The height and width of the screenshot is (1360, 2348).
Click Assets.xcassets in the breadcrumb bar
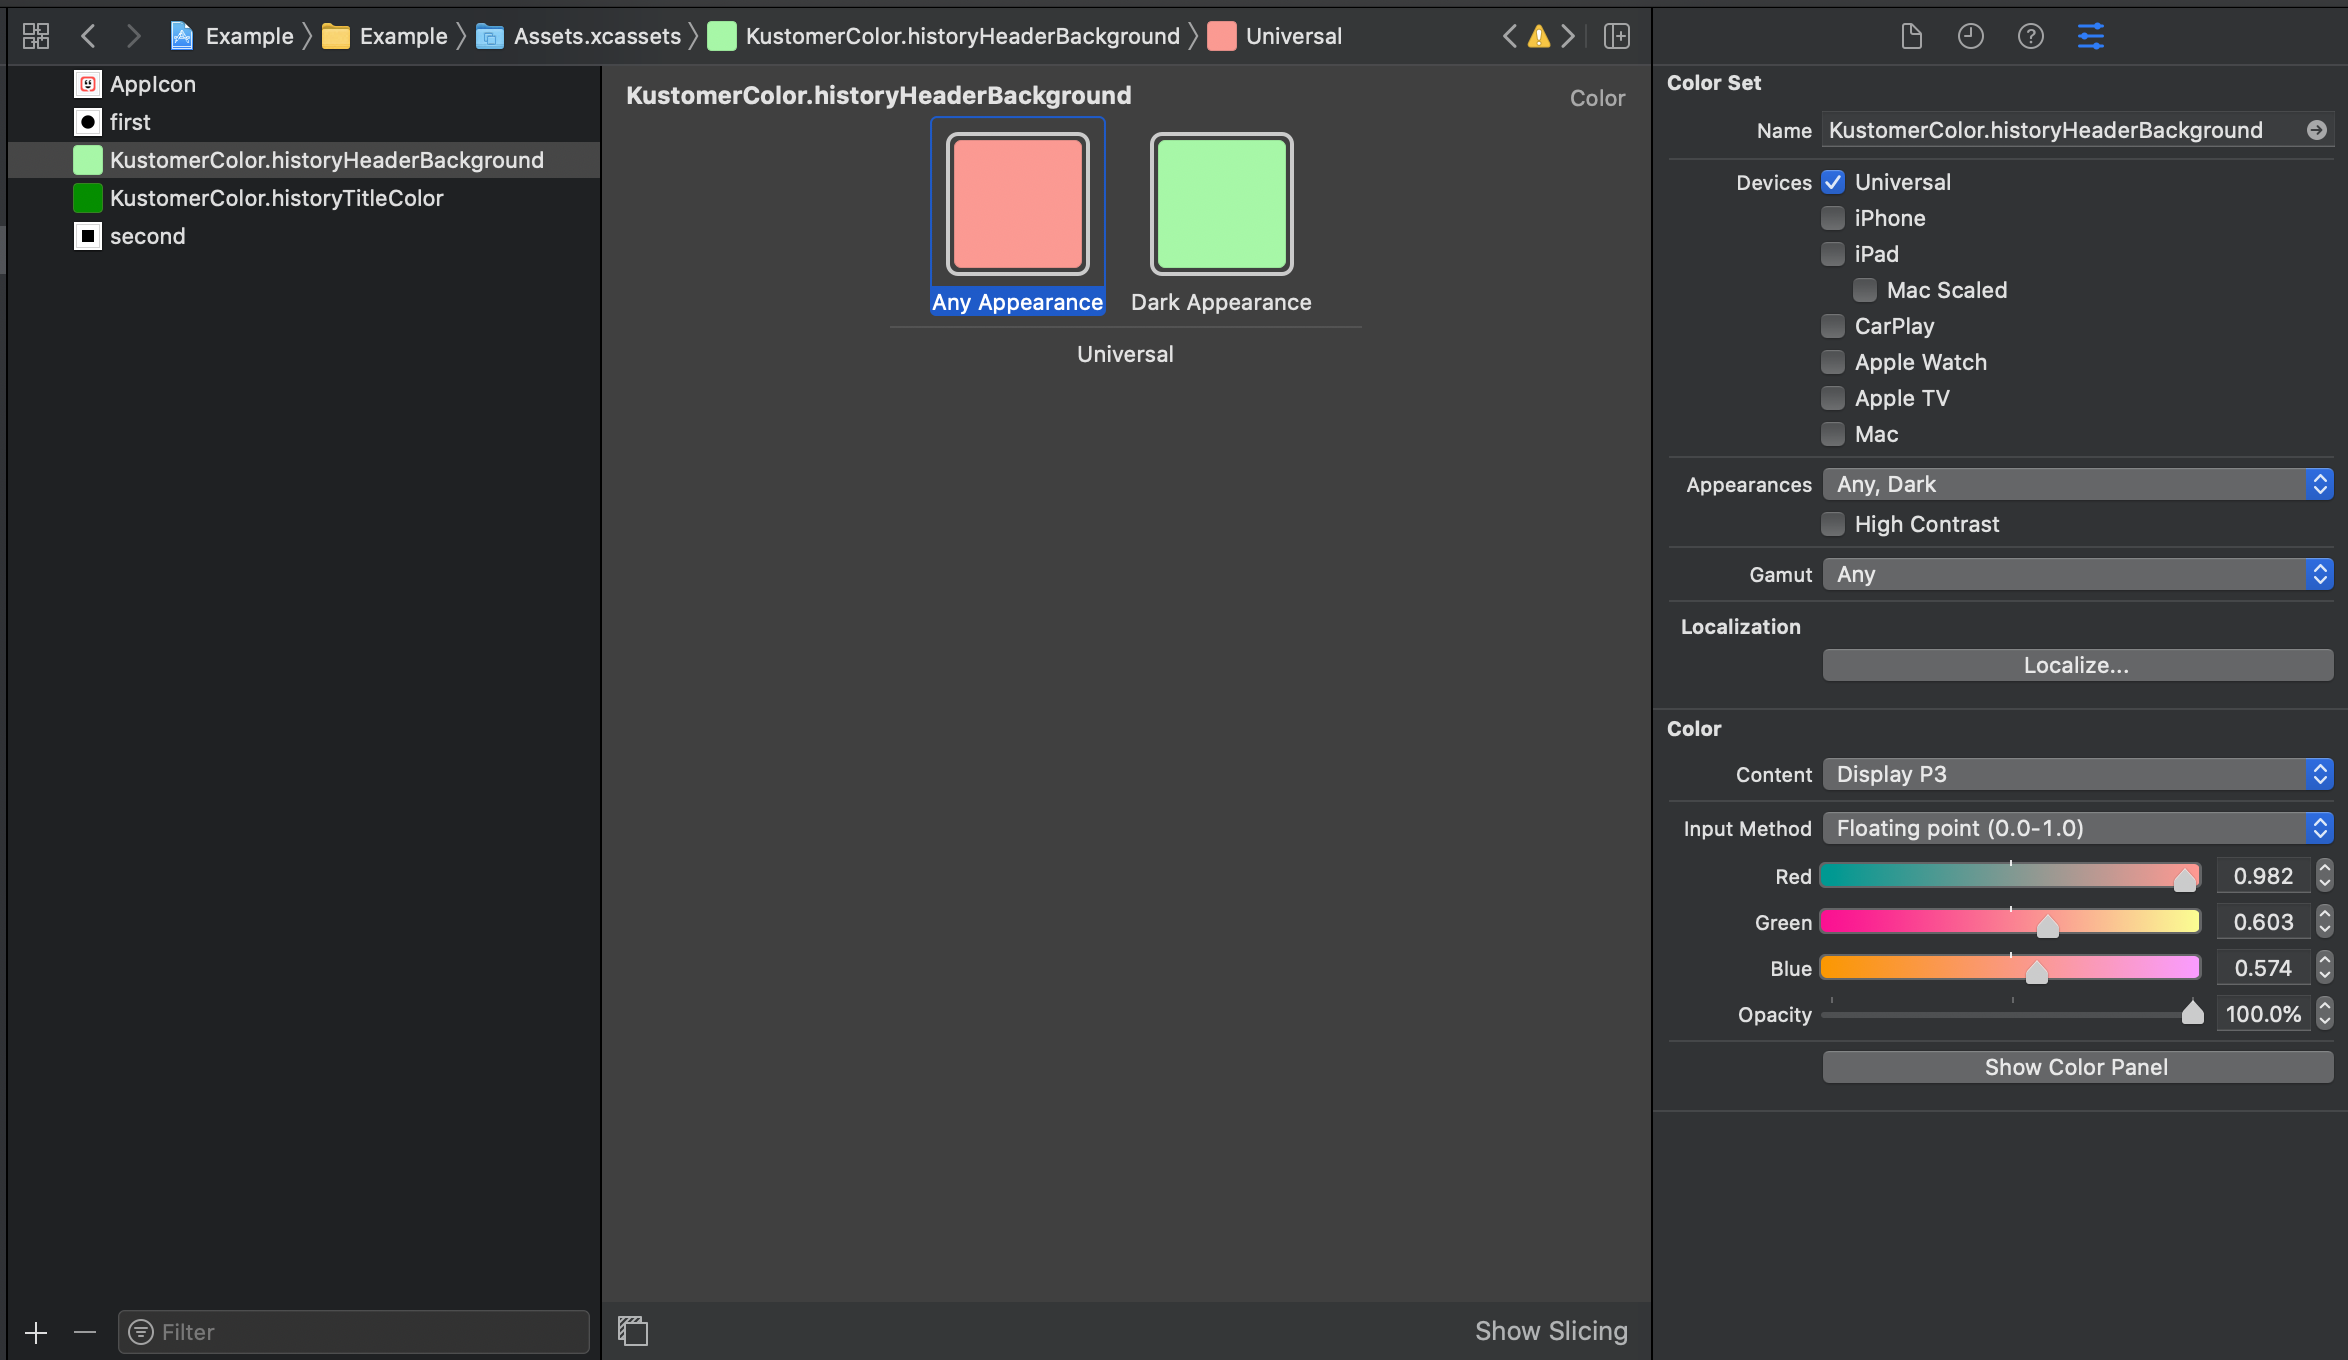(x=596, y=36)
